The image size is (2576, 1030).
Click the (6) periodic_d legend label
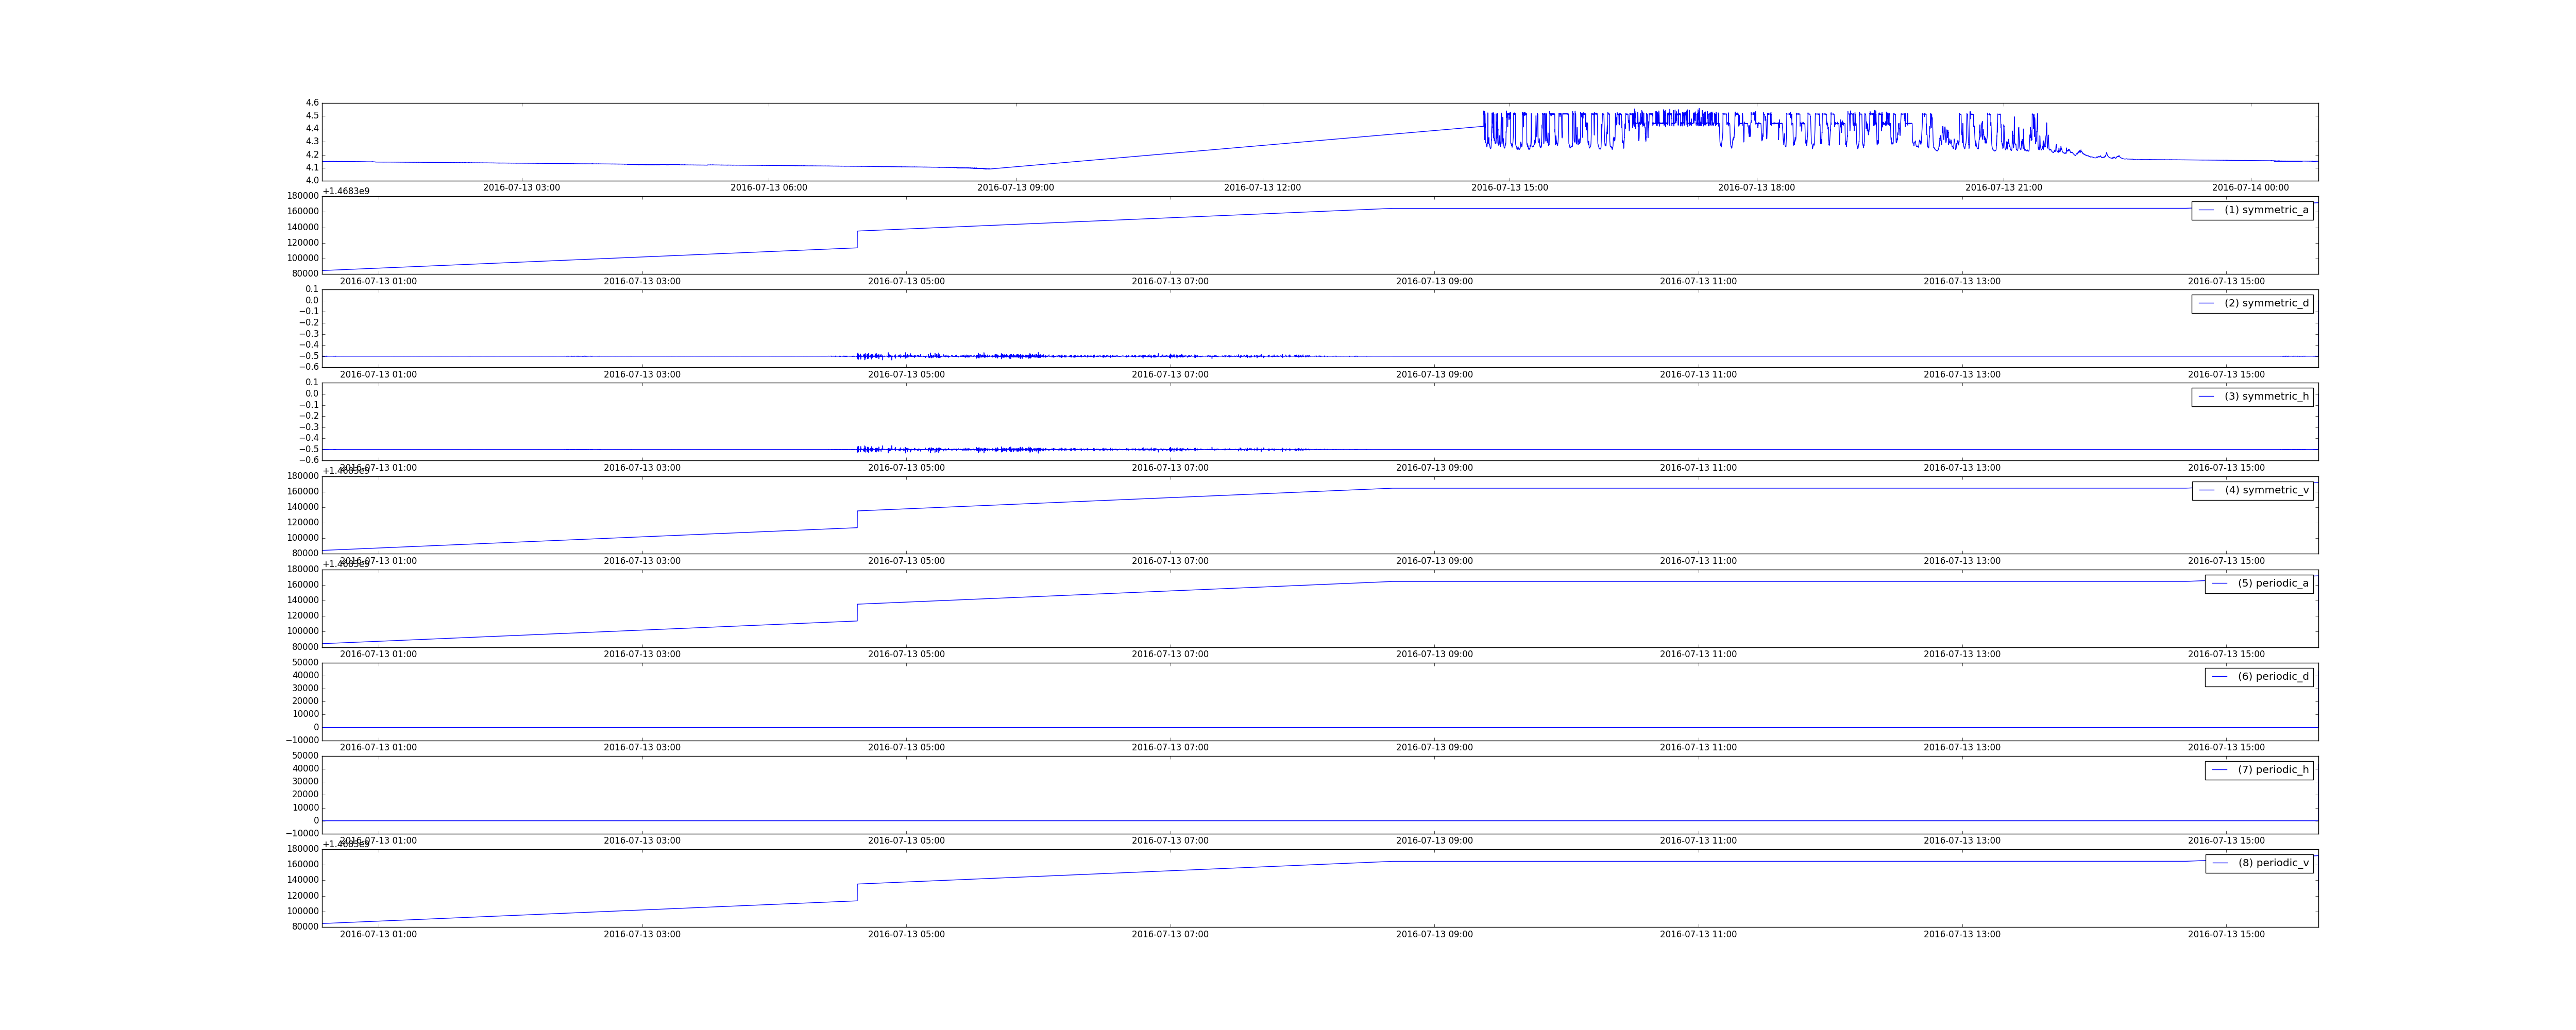click(2273, 676)
